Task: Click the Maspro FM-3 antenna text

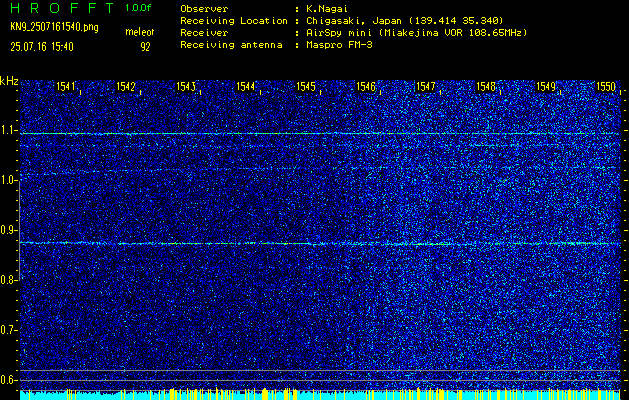Action: click(x=339, y=45)
